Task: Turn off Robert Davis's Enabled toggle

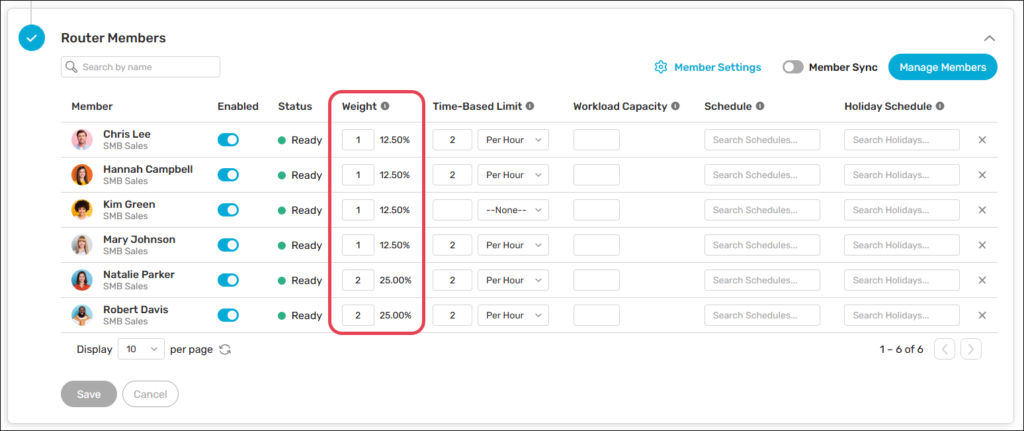Action: [x=228, y=315]
